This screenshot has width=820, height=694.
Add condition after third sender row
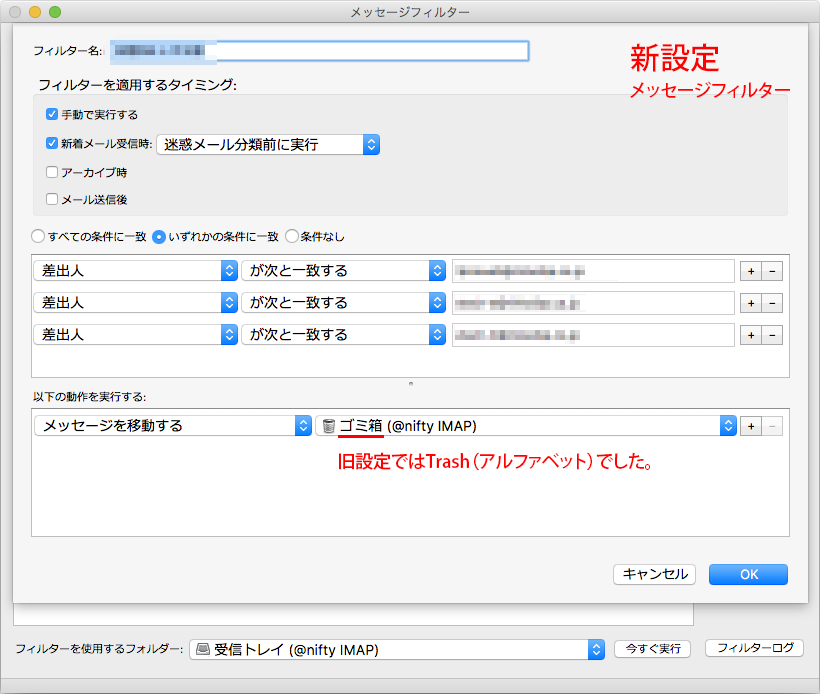click(x=750, y=335)
